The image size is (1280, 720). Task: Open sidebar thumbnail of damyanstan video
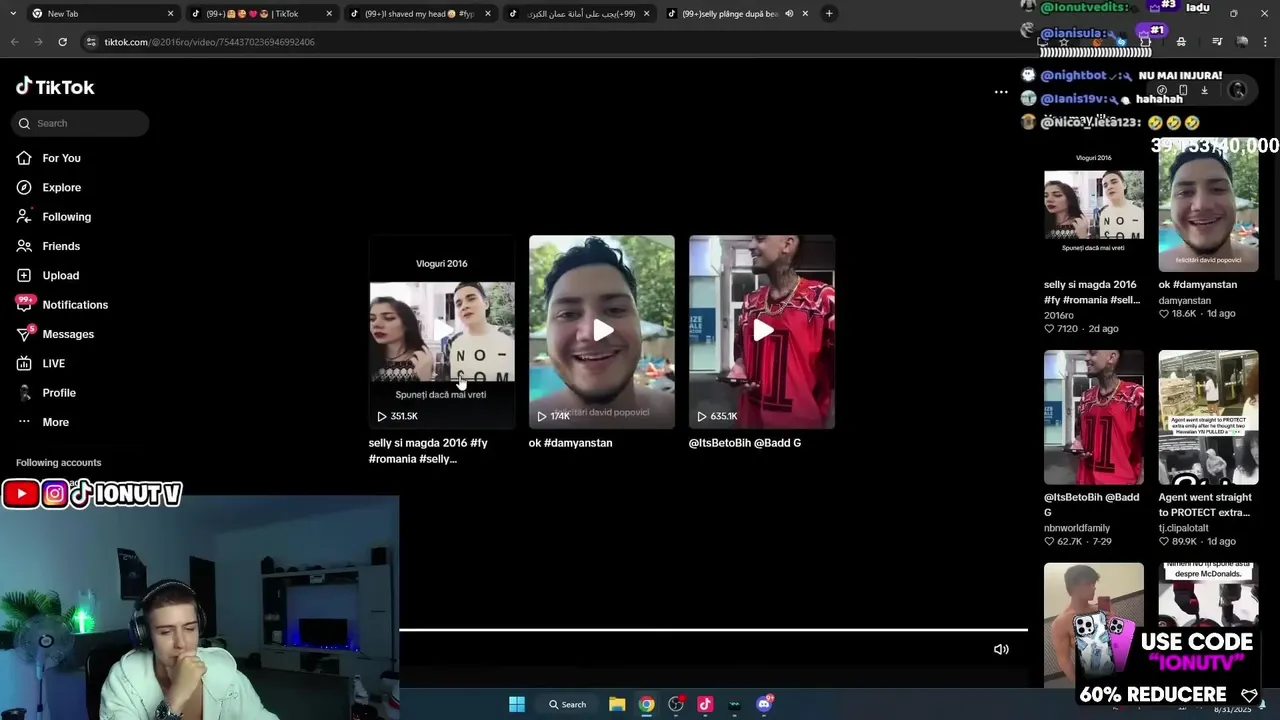(x=1208, y=205)
